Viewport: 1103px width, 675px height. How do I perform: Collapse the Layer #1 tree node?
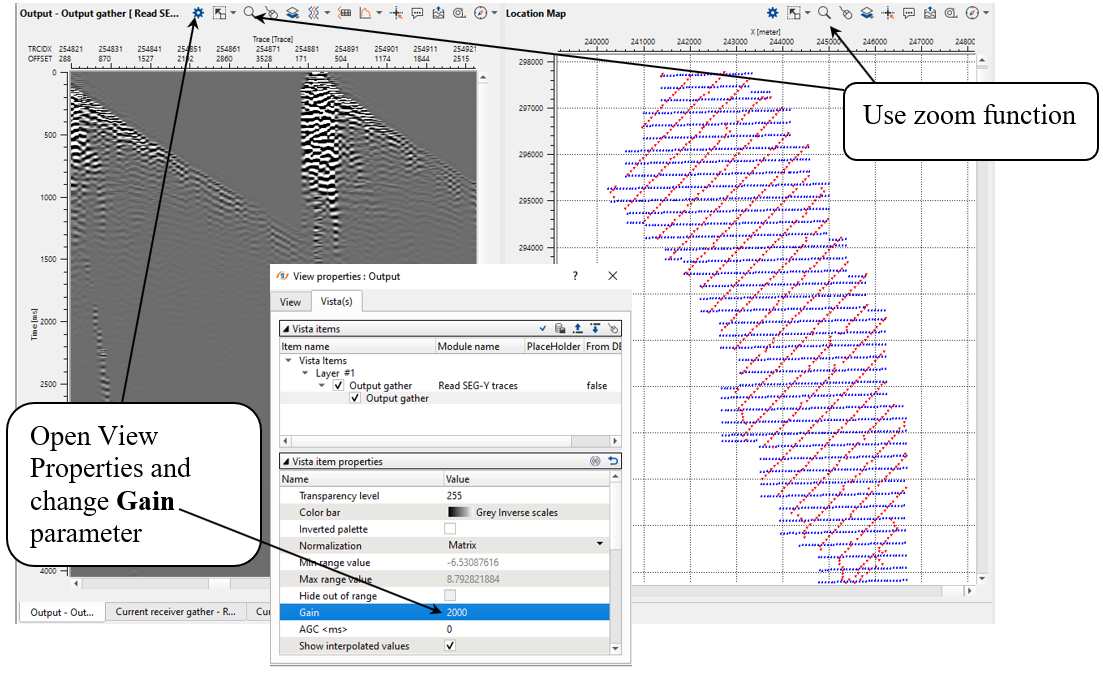[x=307, y=372]
